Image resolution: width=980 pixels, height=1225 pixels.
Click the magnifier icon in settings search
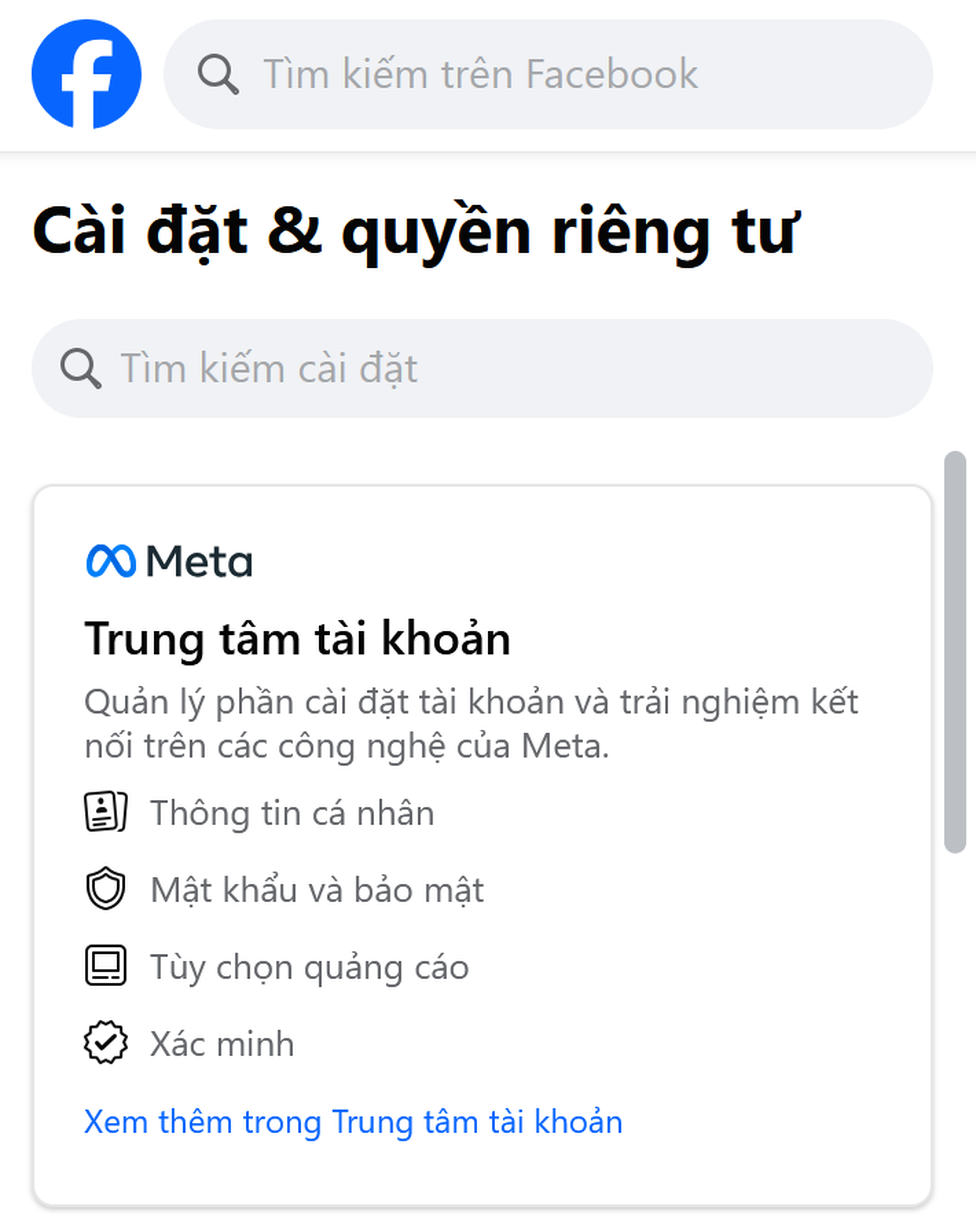[x=81, y=368]
